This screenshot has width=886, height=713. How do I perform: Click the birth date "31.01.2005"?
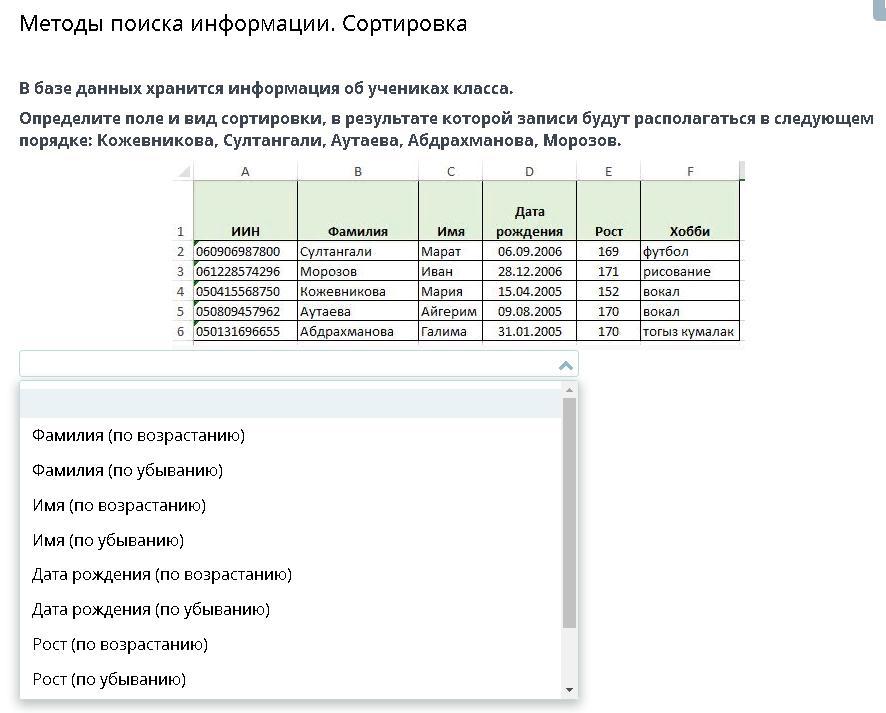coord(529,331)
